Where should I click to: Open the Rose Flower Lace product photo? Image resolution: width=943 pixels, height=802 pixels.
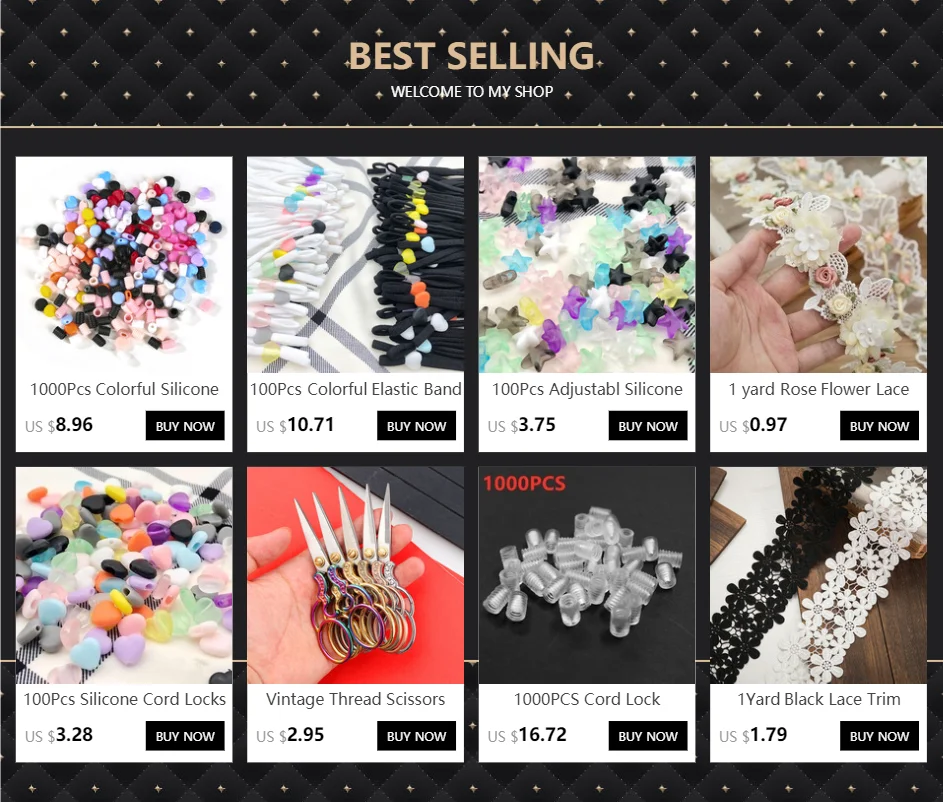[819, 265]
